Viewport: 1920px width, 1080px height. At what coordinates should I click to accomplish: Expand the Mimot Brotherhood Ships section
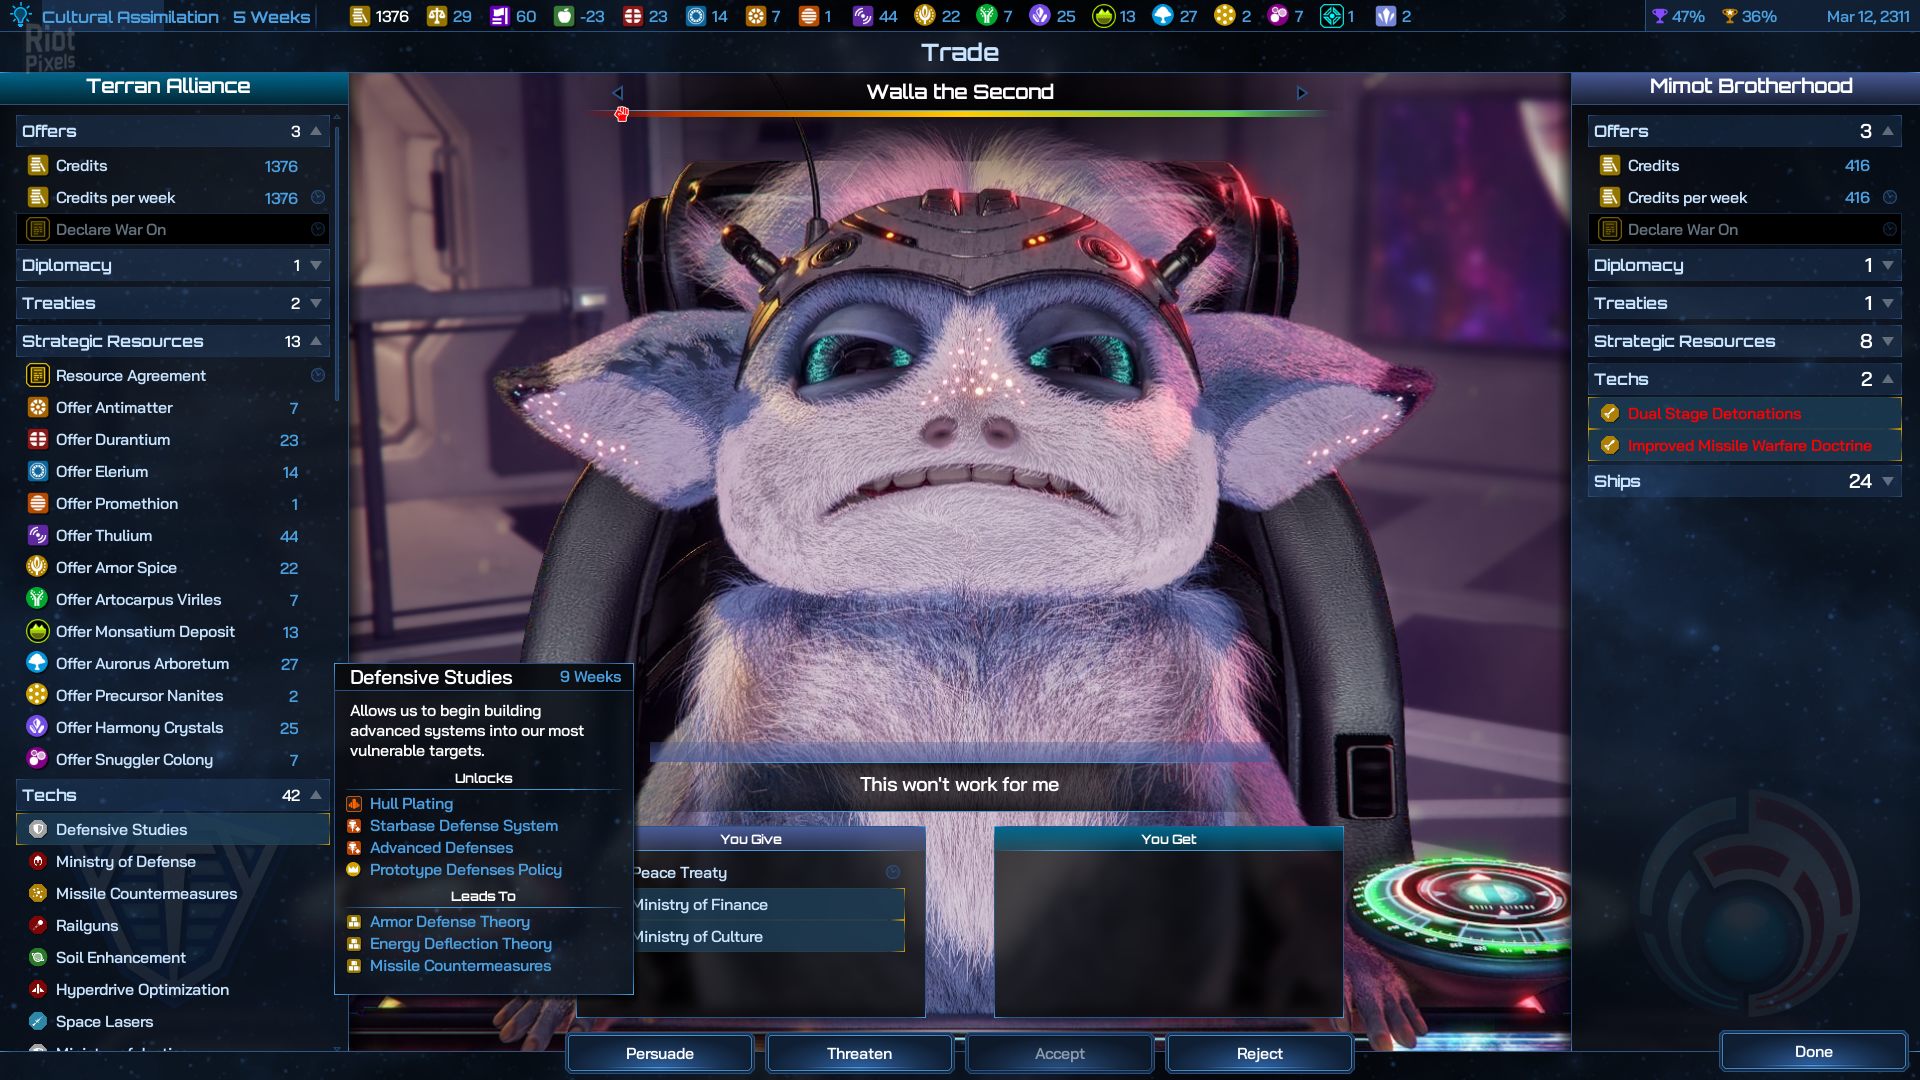coord(1887,482)
